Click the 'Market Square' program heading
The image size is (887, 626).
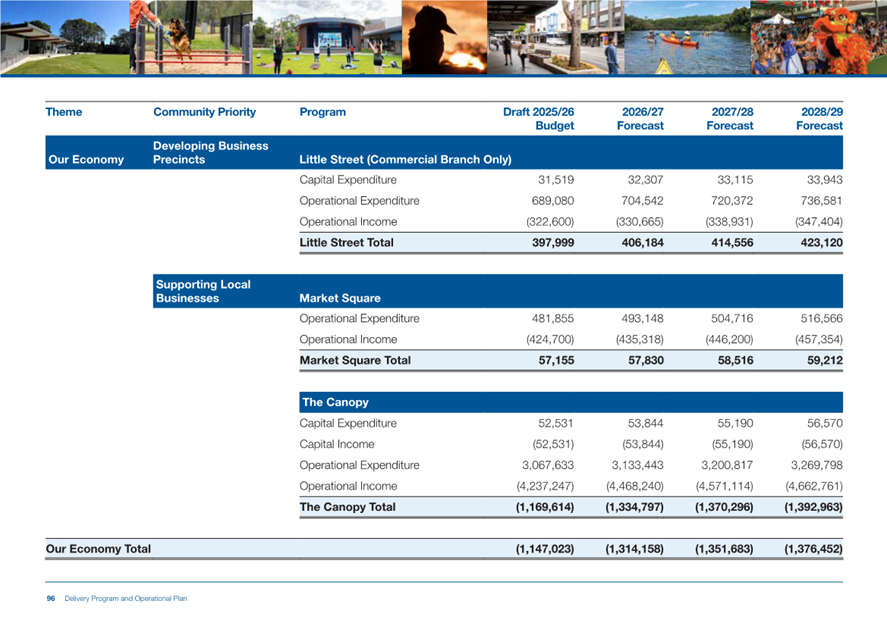[340, 298]
